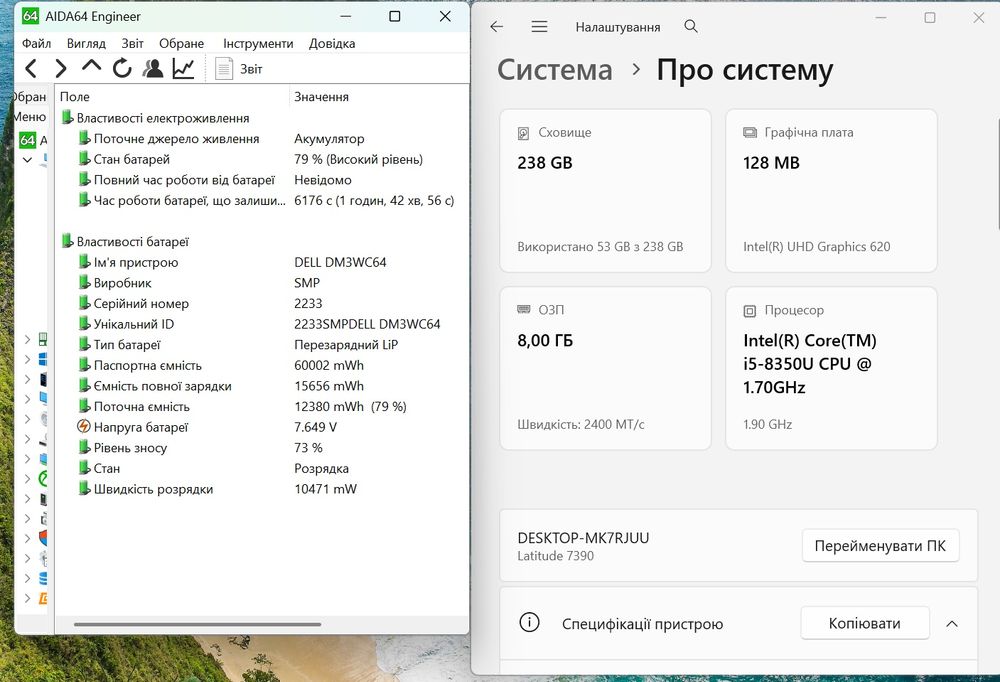Click the Властивості електроживлення group icon
1000x682 pixels.
[x=67, y=117]
